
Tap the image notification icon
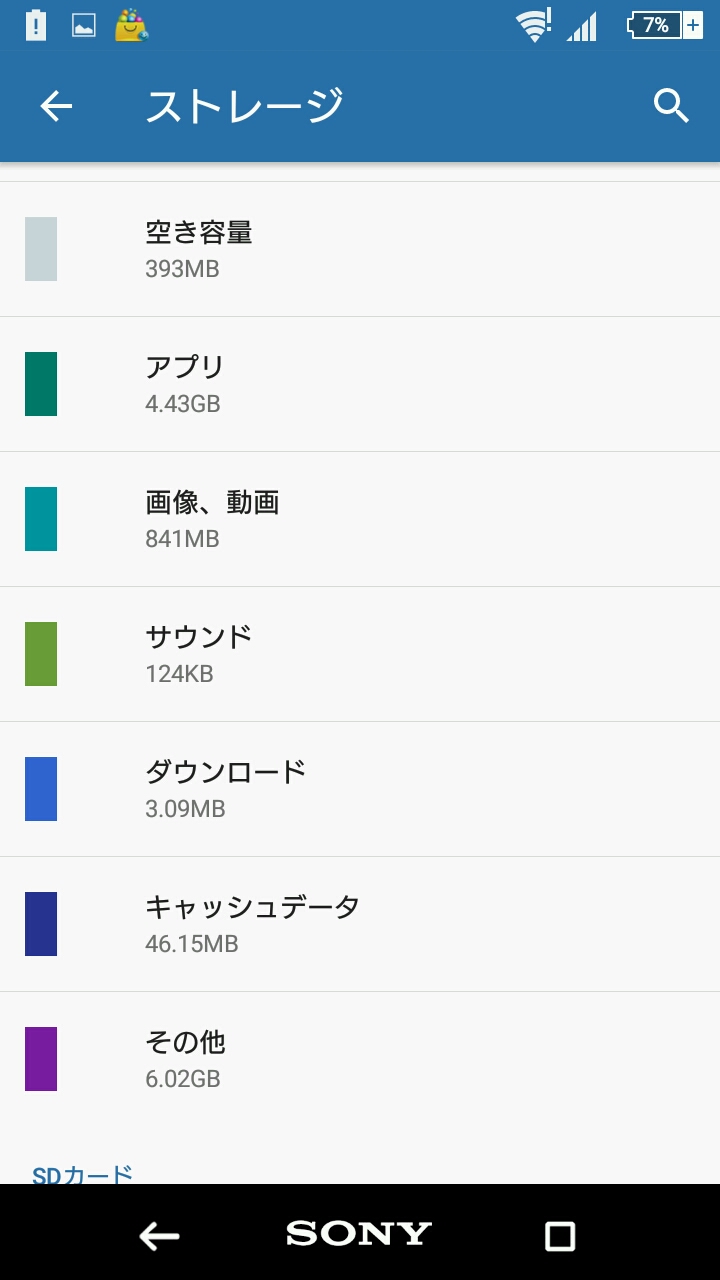(x=84, y=26)
